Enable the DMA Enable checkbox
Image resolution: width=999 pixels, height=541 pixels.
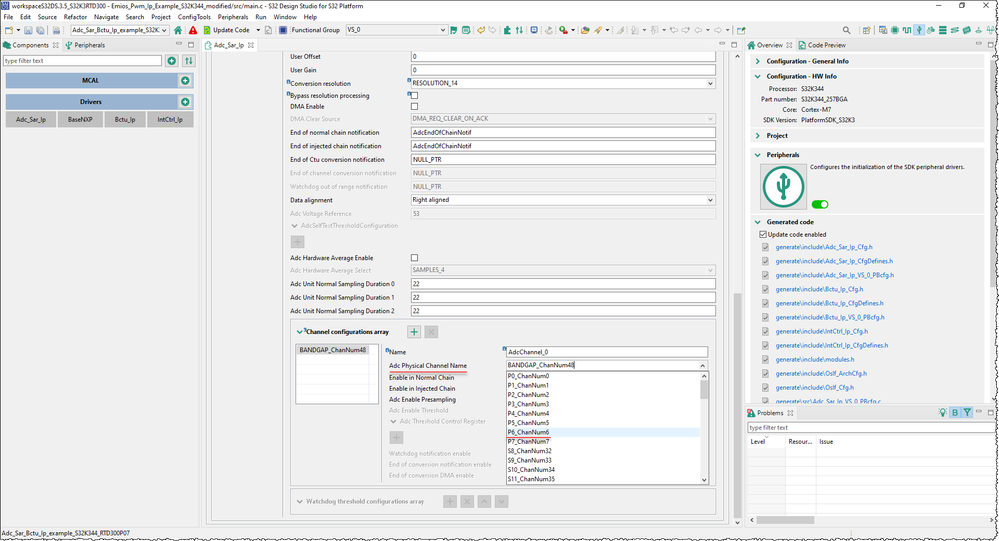pyautogui.click(x=415, y=106)
